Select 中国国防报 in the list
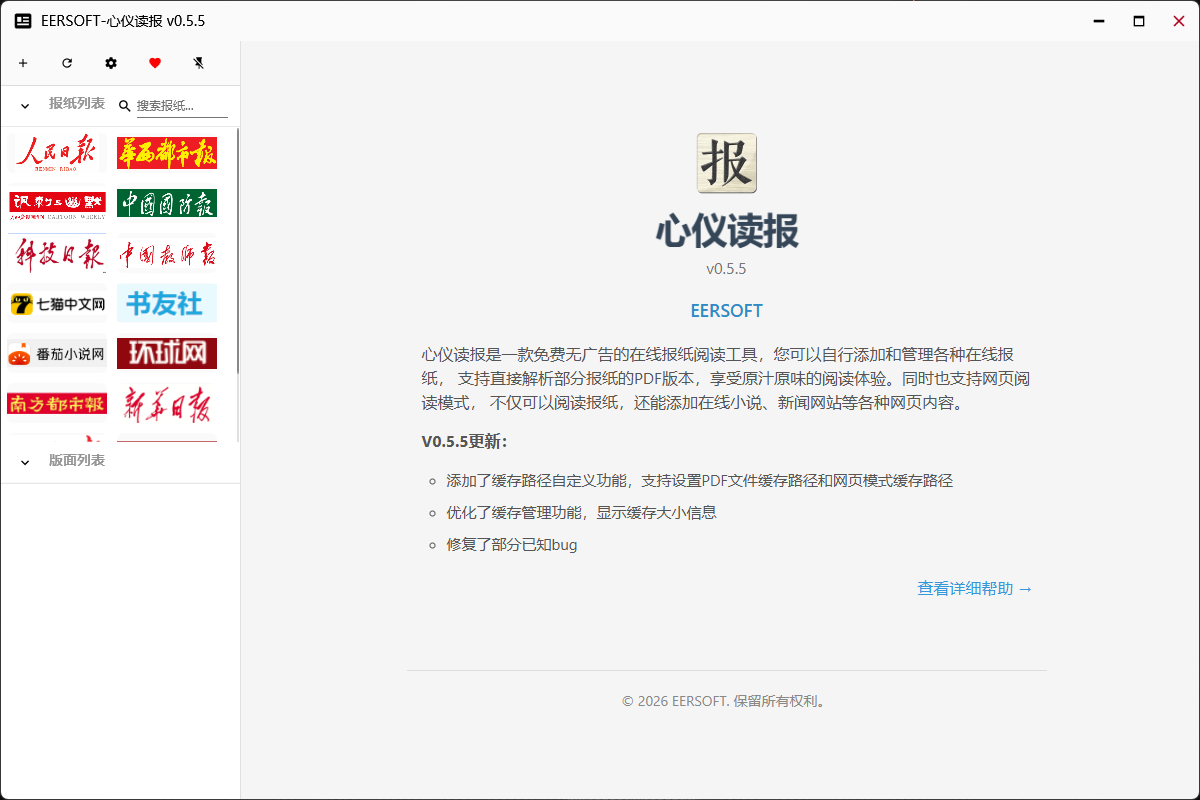Viewport: 1200px width, 800px height. click(166, 203)
